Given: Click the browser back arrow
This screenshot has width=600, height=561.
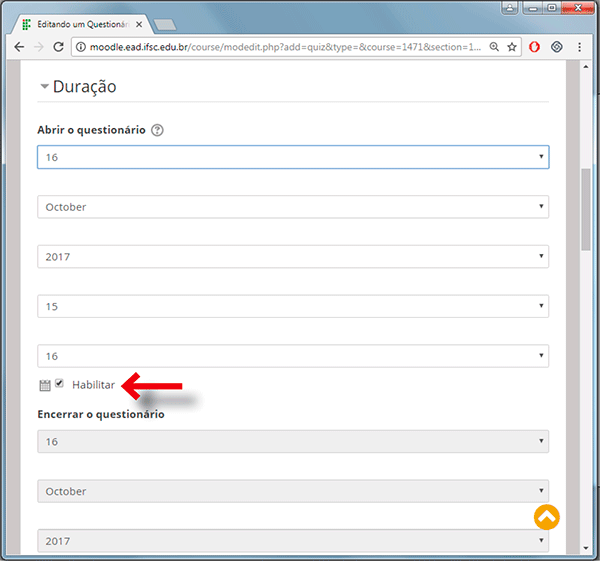Looking at the screenshot, I should 20,47.
